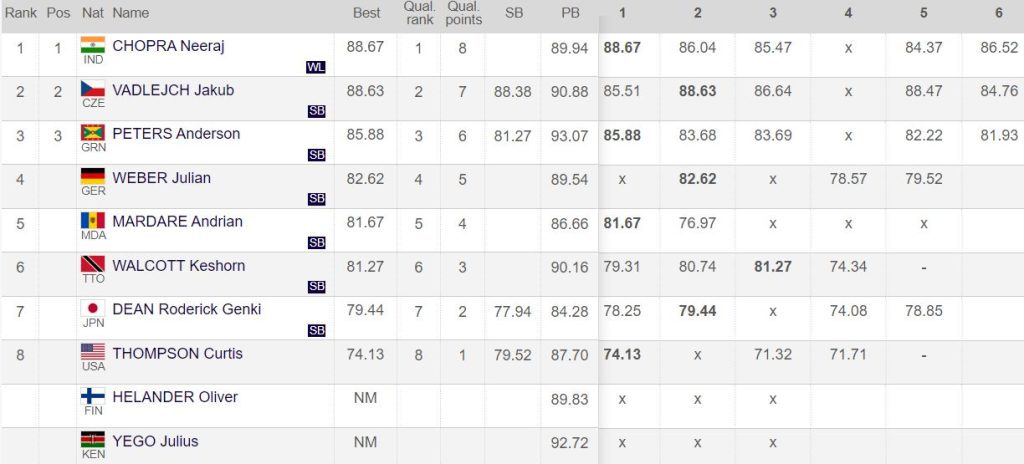
Task: Click the Trinidad and Tobago flag for Walcott
Action: coord(93,264)
